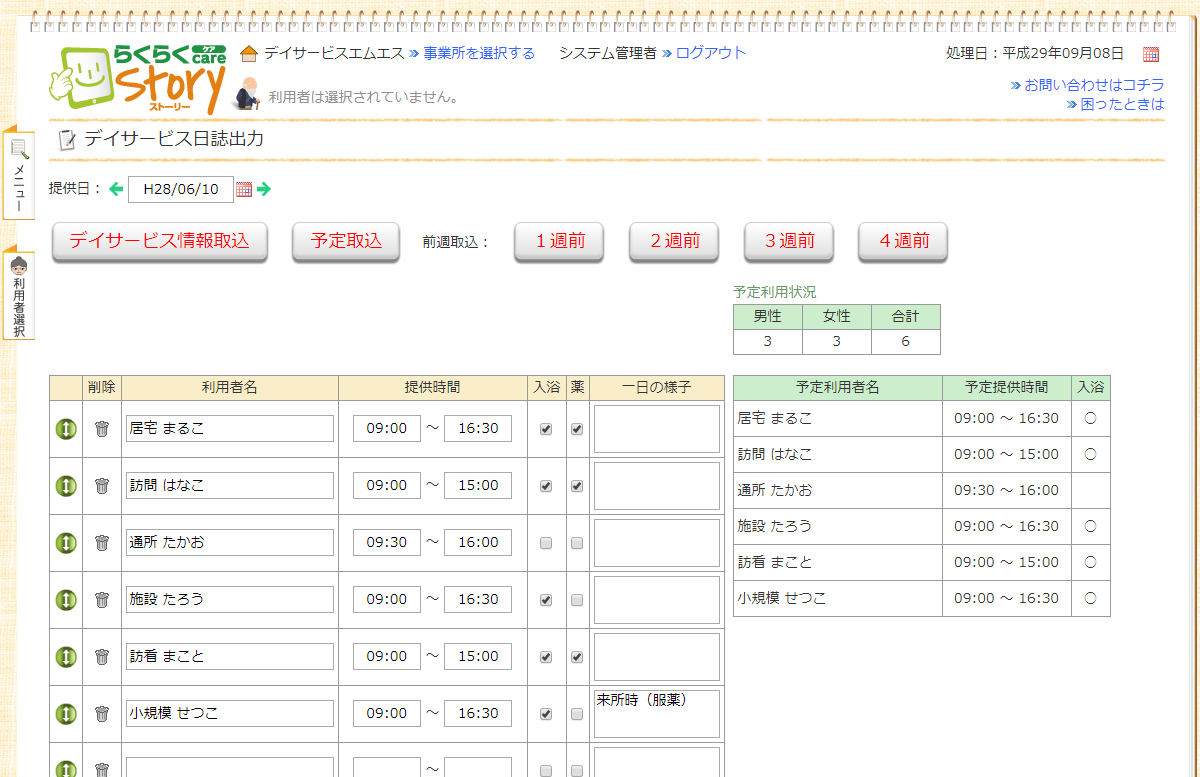Image resolution: width=1200 pixels, height=777 pixels.
Task: Open the 利用者選択 side tab
Action: 19,294
